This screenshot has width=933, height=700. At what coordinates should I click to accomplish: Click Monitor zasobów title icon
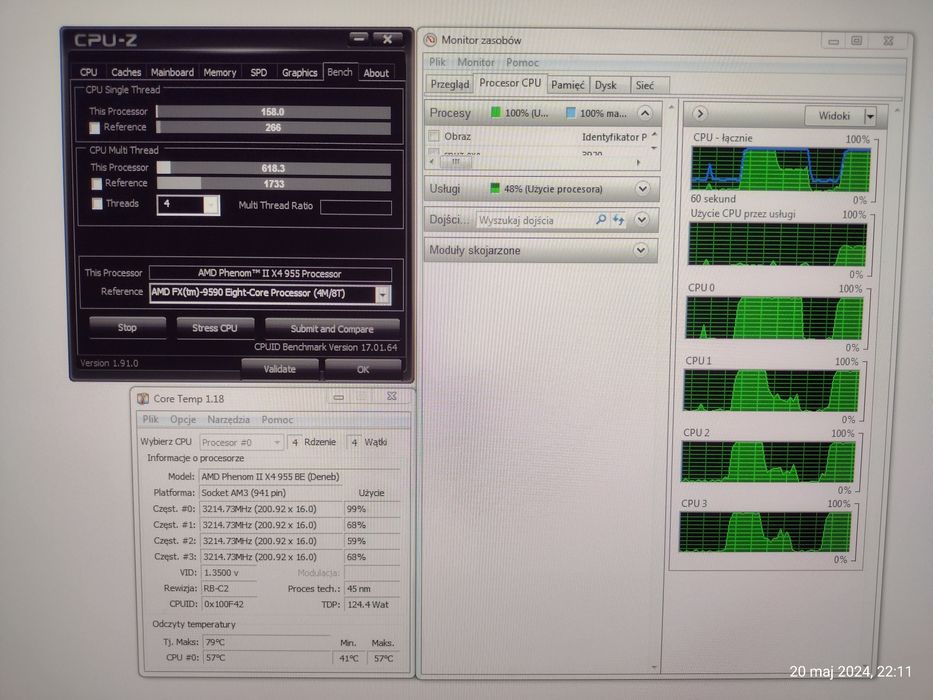[x=430, y=40]
